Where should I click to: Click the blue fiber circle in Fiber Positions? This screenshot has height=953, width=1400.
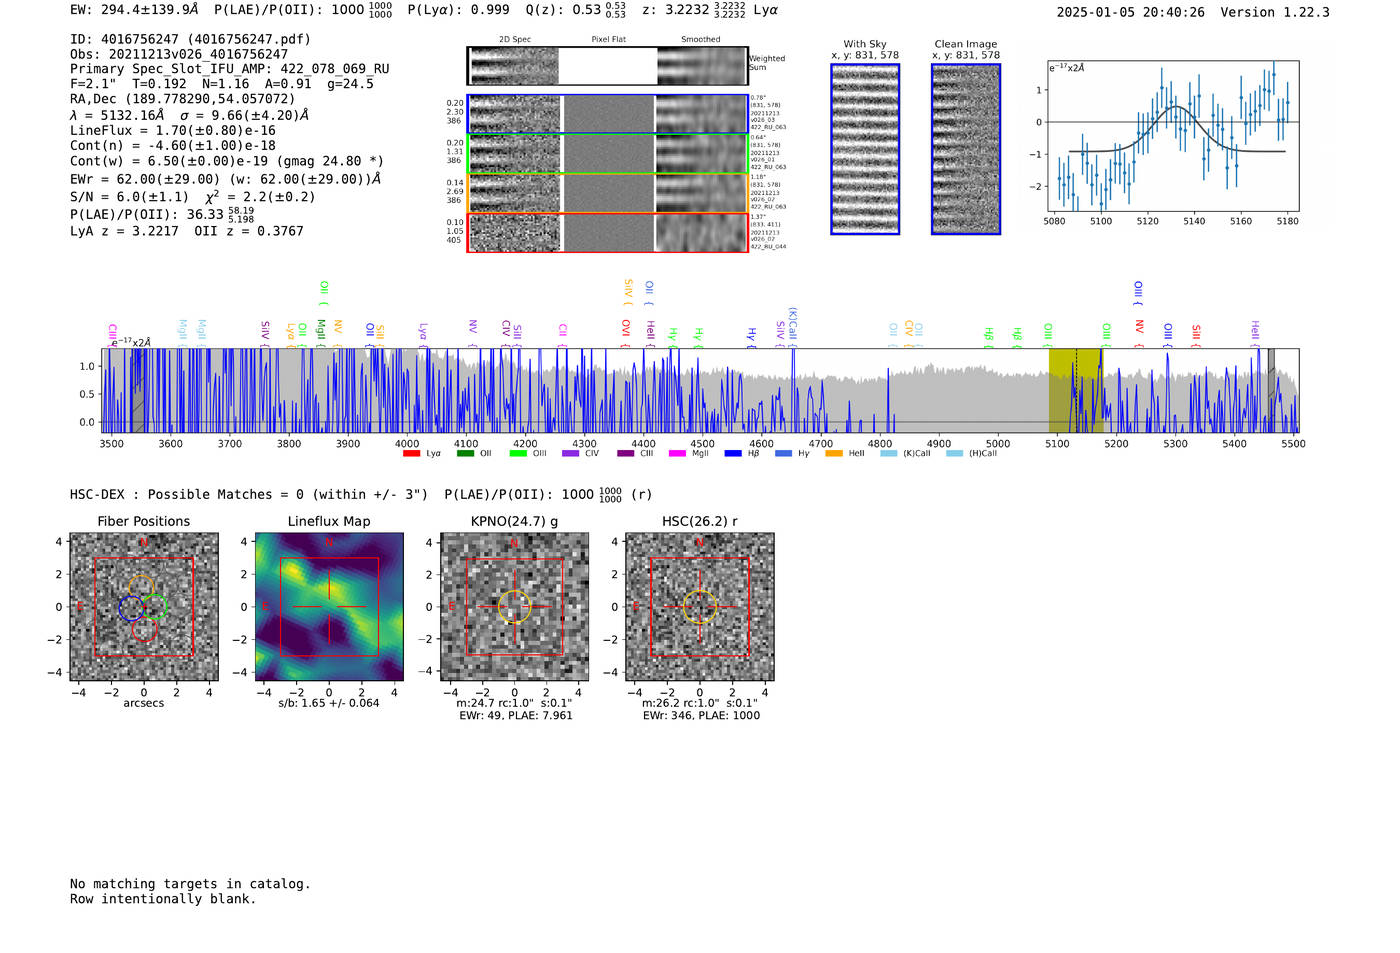pyautogui.click(x=131, y=608)
